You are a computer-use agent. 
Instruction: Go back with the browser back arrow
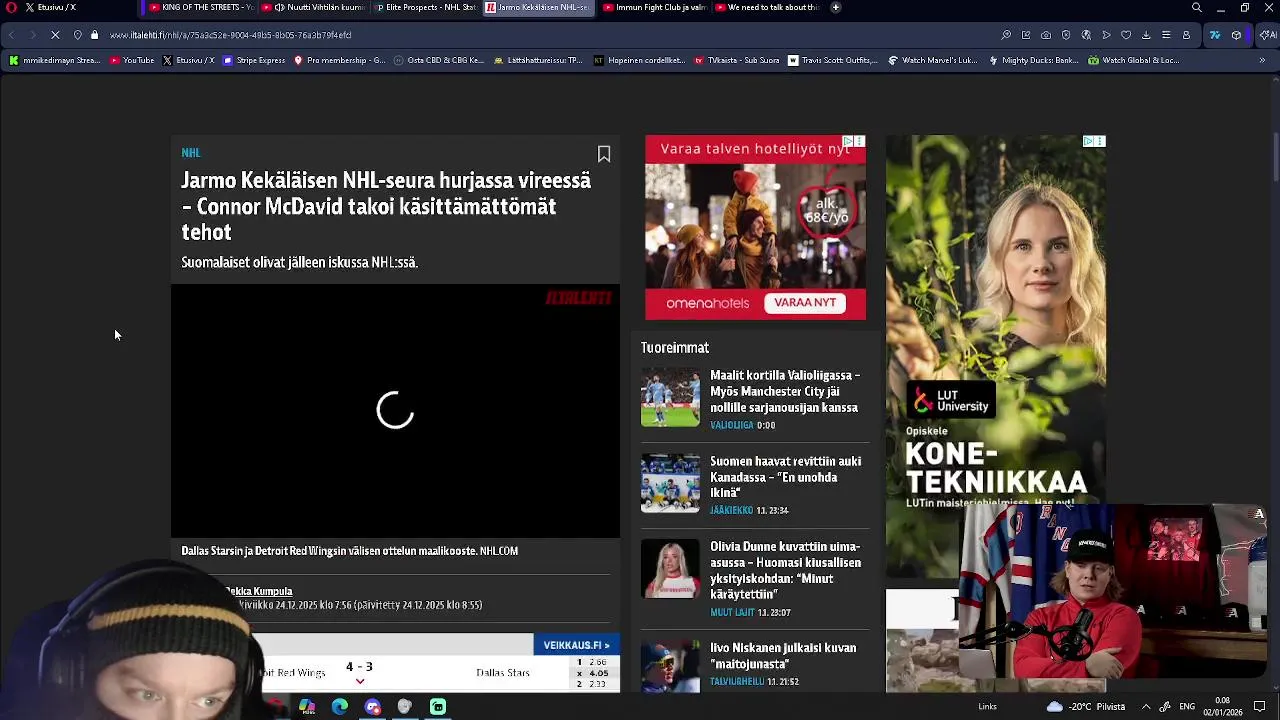(x=12, y=35)
